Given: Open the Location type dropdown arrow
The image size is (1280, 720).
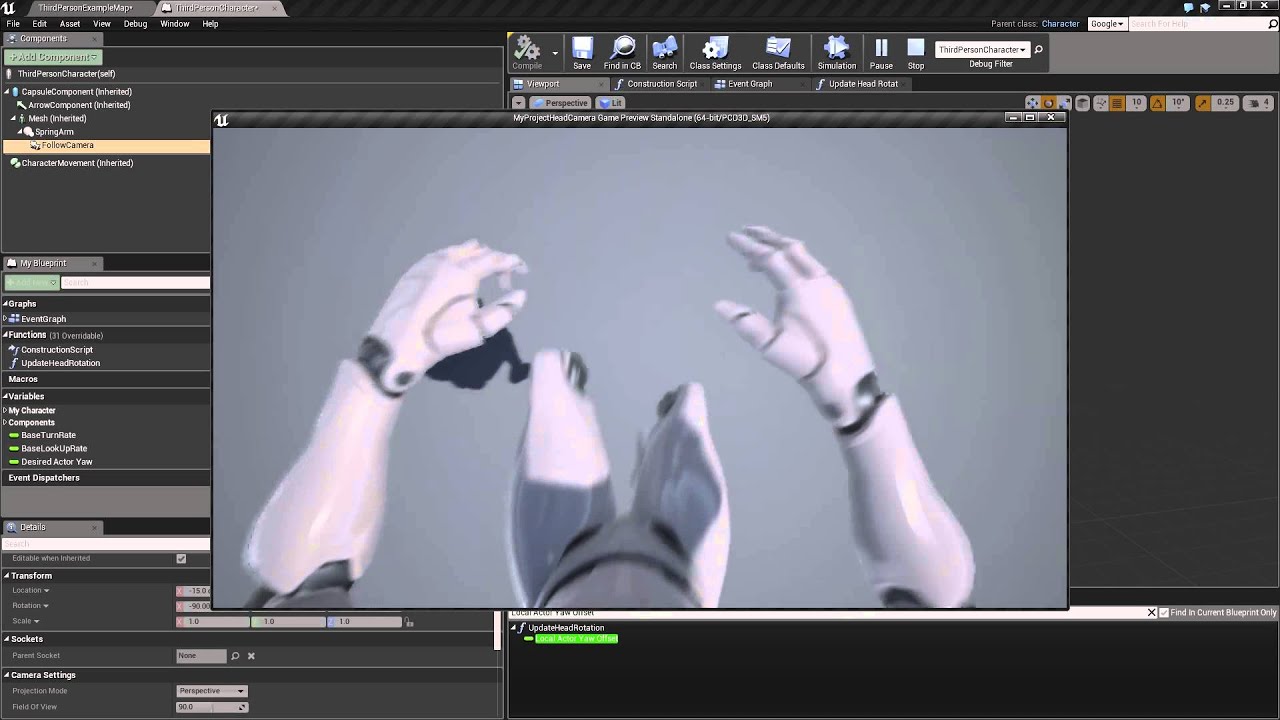Looking at the screenshot, I should [x=46, y=591].
